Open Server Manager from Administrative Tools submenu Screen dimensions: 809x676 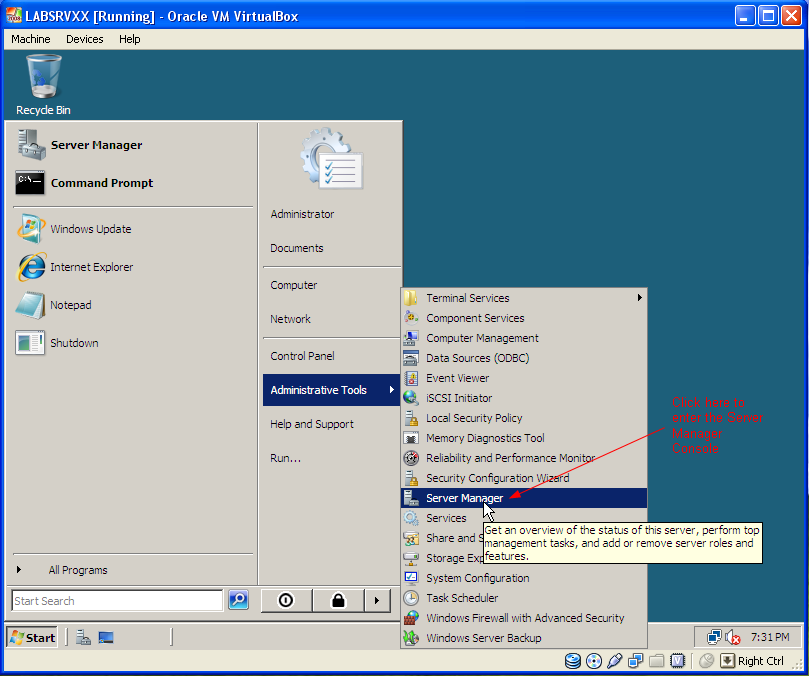click(x=524, y=498)
